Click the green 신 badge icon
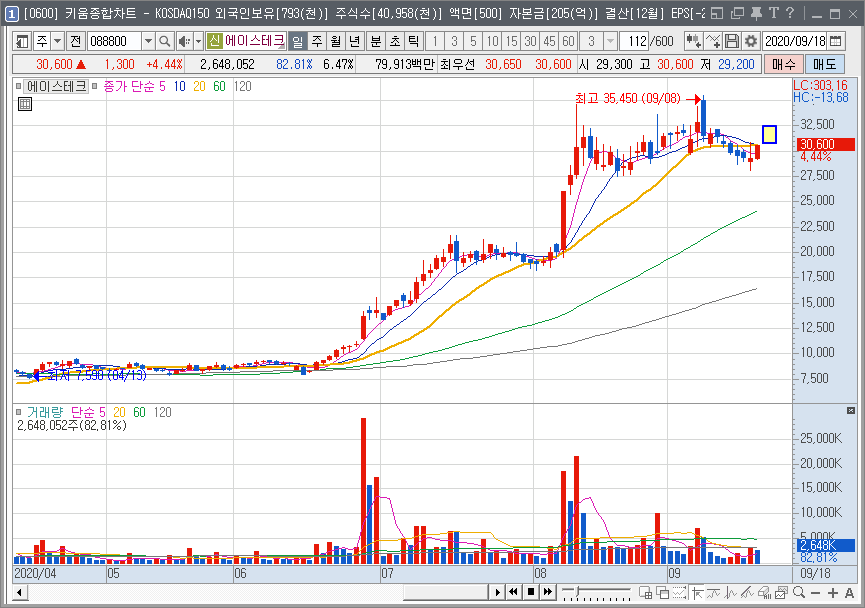 coord(214,41)
